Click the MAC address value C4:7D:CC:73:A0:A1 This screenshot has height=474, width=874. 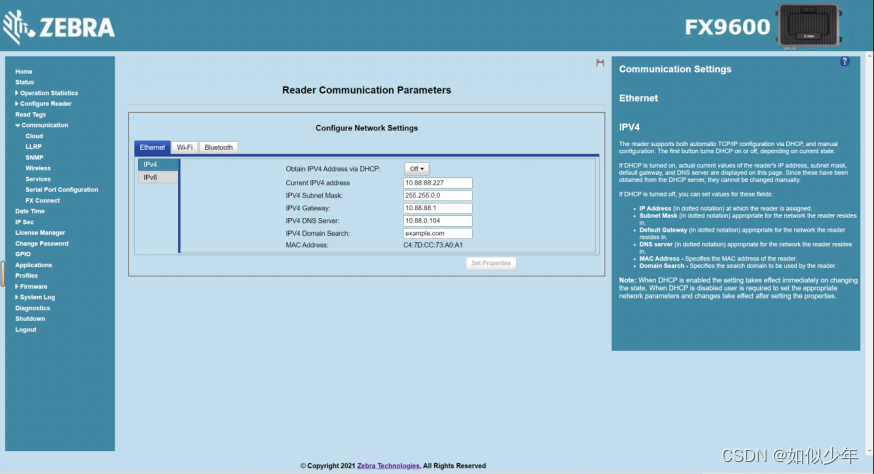[x=433, y=245]
